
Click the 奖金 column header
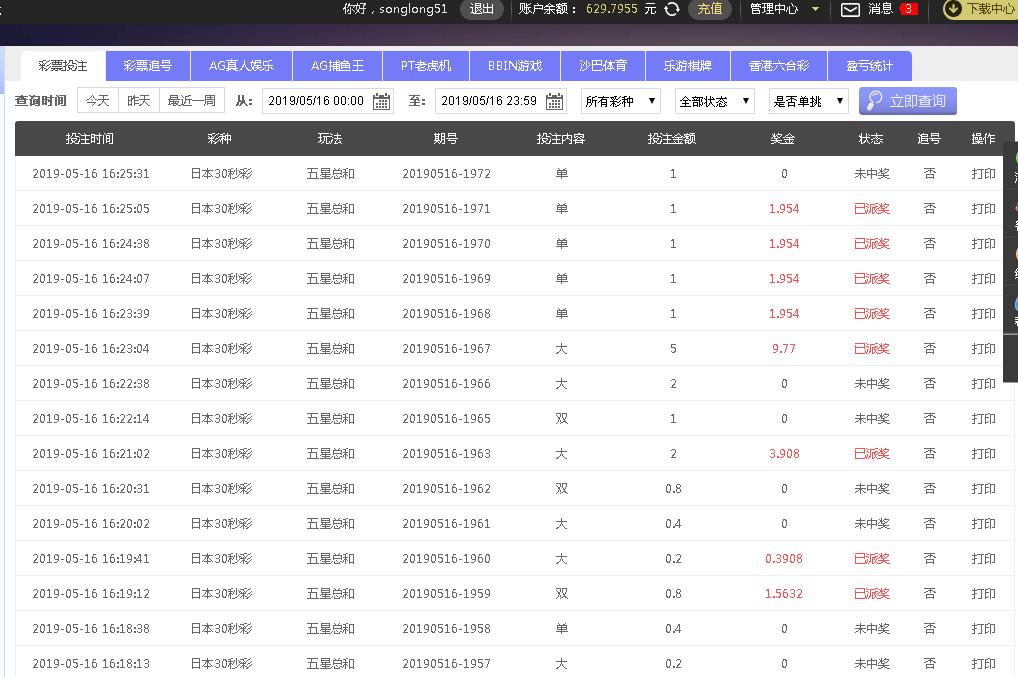tap(783, 139)
